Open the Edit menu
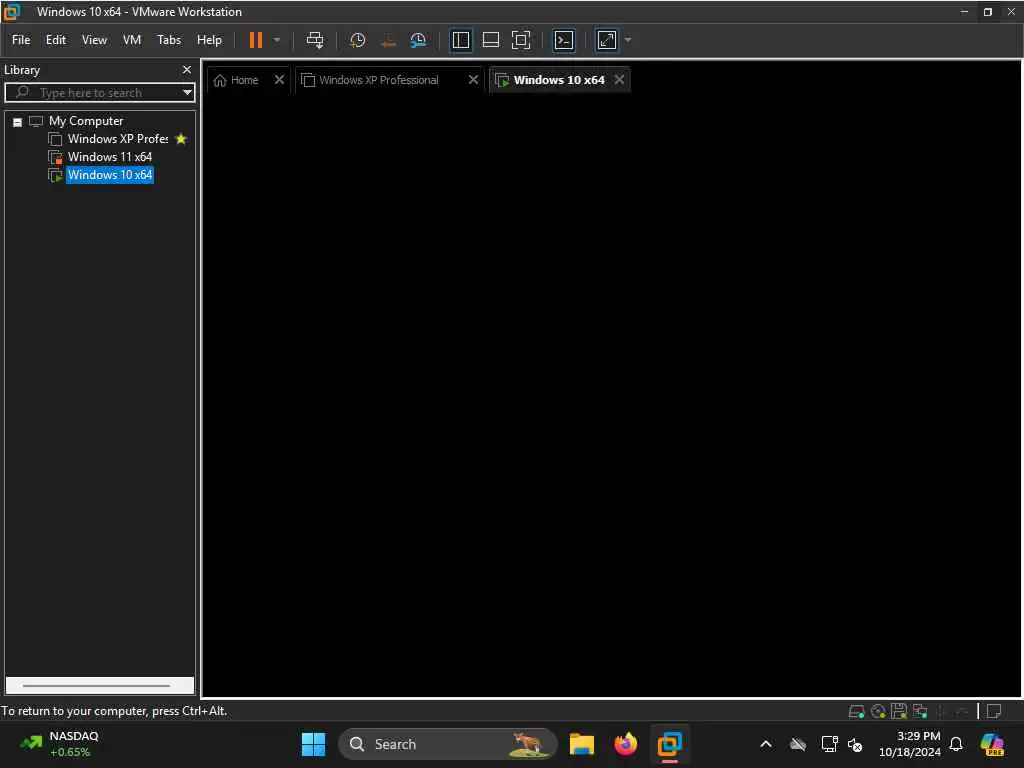1024x768 pixels. coord(56,40)
